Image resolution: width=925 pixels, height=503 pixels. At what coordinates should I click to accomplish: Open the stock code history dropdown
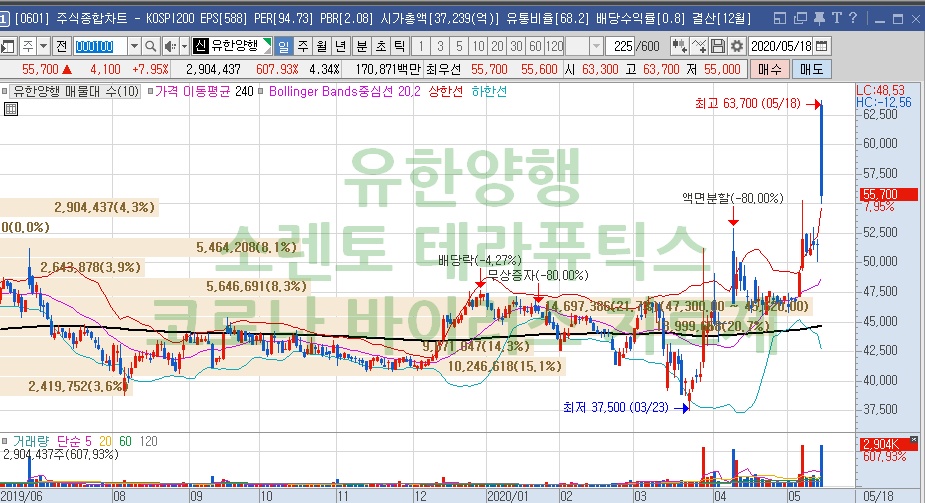click(135, 46)
